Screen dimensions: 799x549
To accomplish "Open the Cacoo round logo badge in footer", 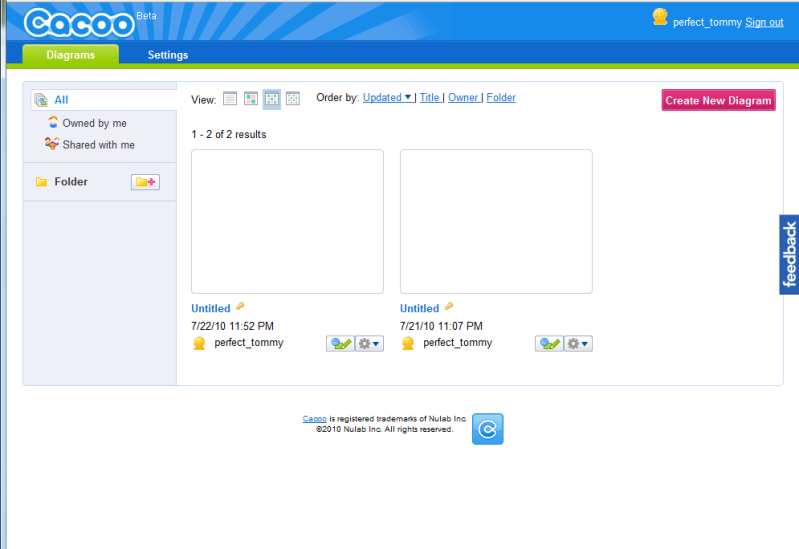I will click(487, 429).
